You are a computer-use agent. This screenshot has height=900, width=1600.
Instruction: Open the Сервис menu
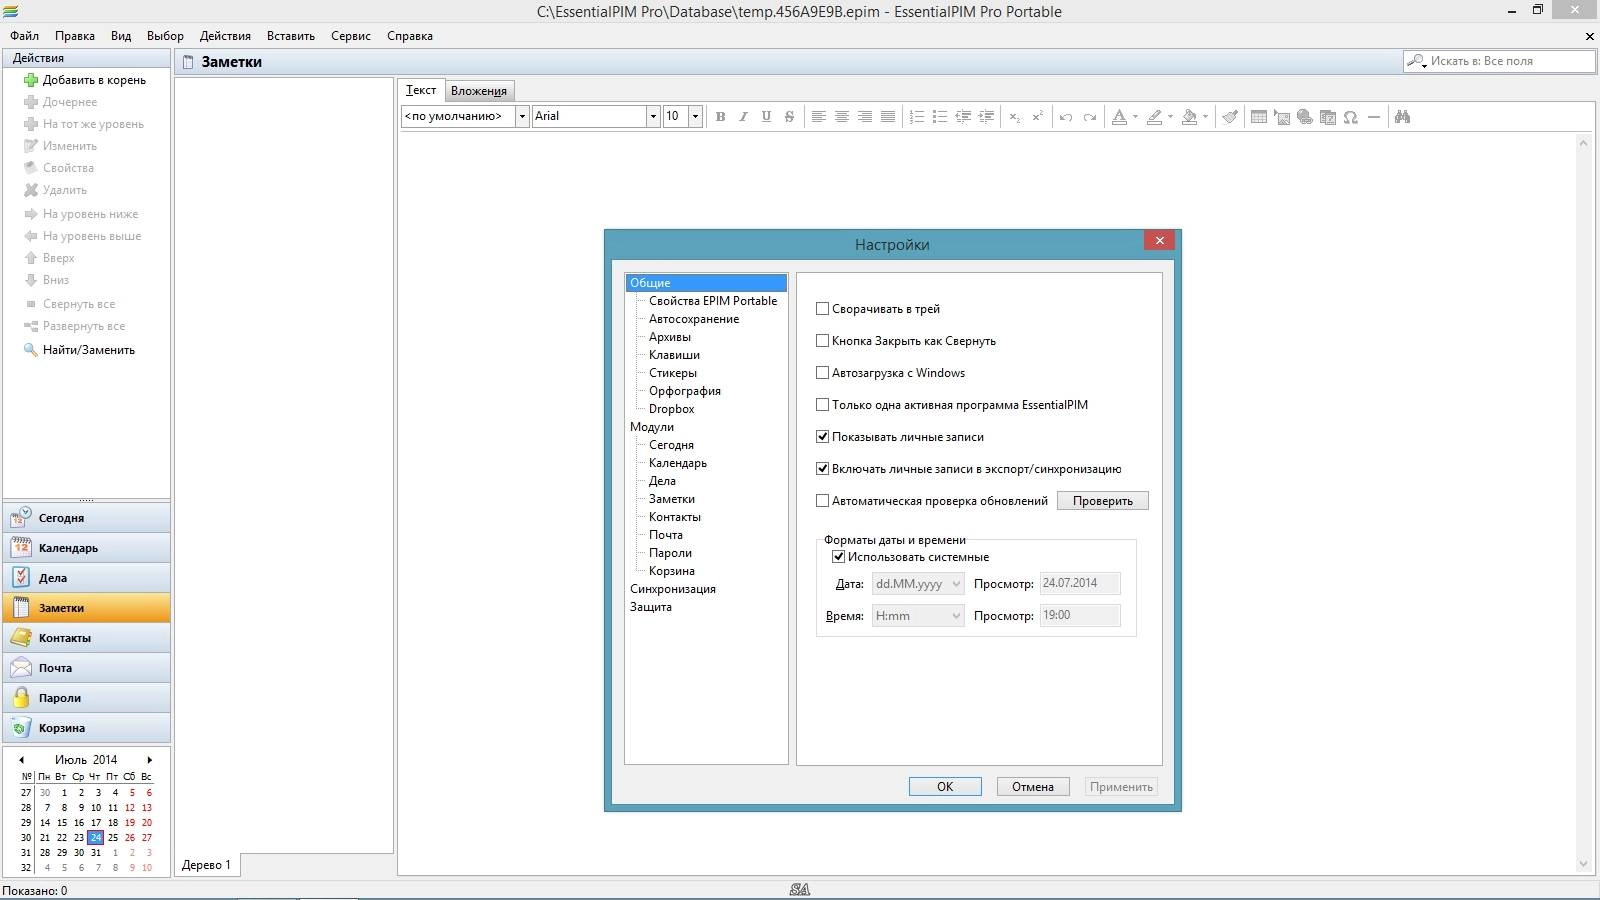[351, 36]
